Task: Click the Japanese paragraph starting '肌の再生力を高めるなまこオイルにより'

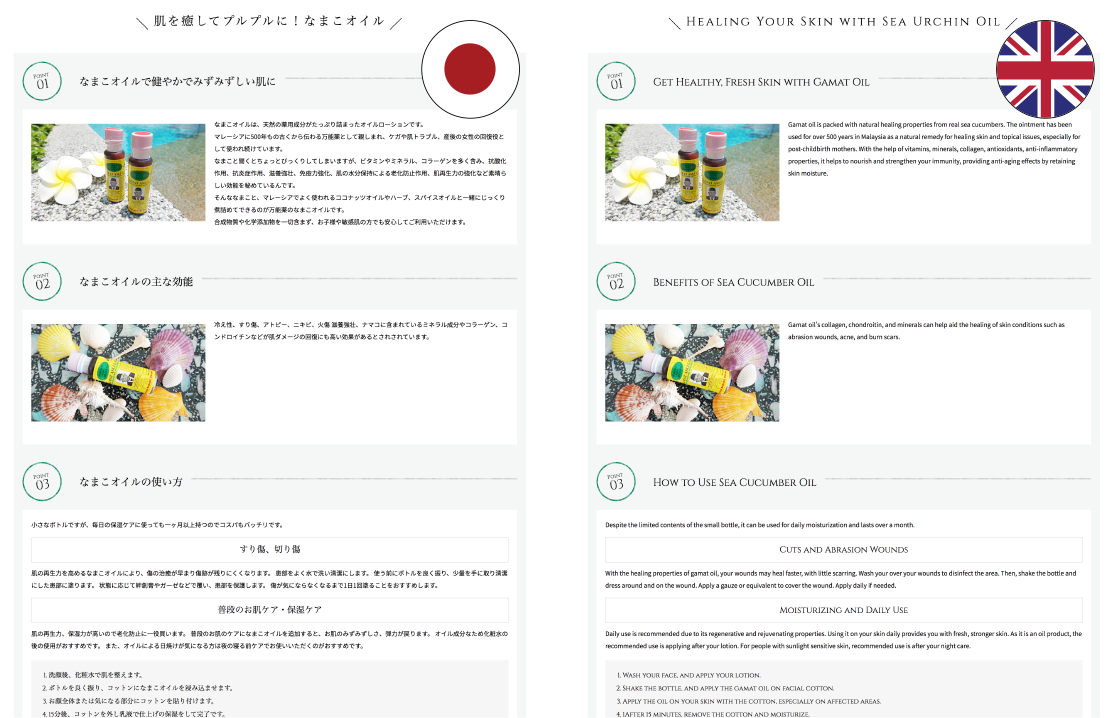Action: pos(269,580)
